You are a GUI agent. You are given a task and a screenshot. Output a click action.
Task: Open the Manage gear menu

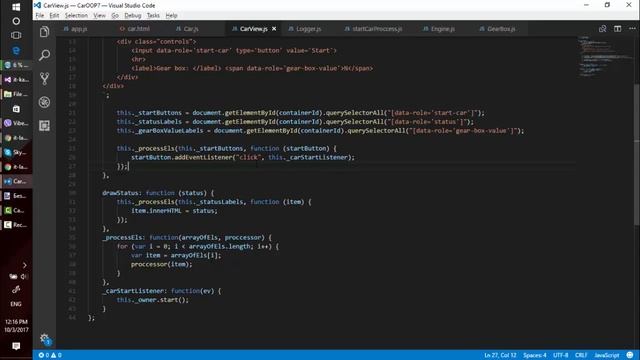(x=44, y=338)
